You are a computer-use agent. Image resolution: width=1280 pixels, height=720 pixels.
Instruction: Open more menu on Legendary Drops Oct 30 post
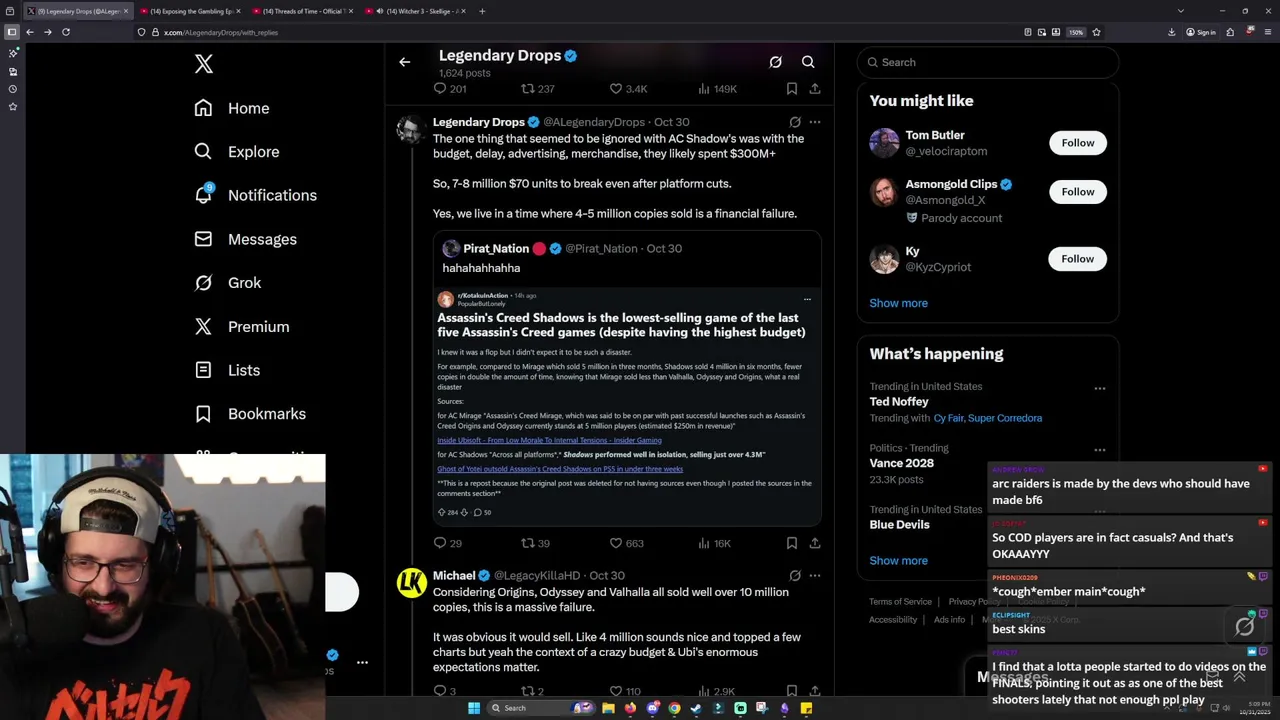pos(814,122)
